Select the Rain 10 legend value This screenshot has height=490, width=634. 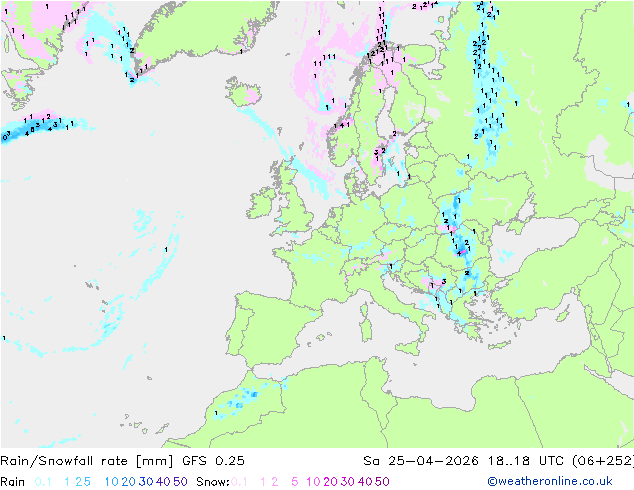pos(111,482)
